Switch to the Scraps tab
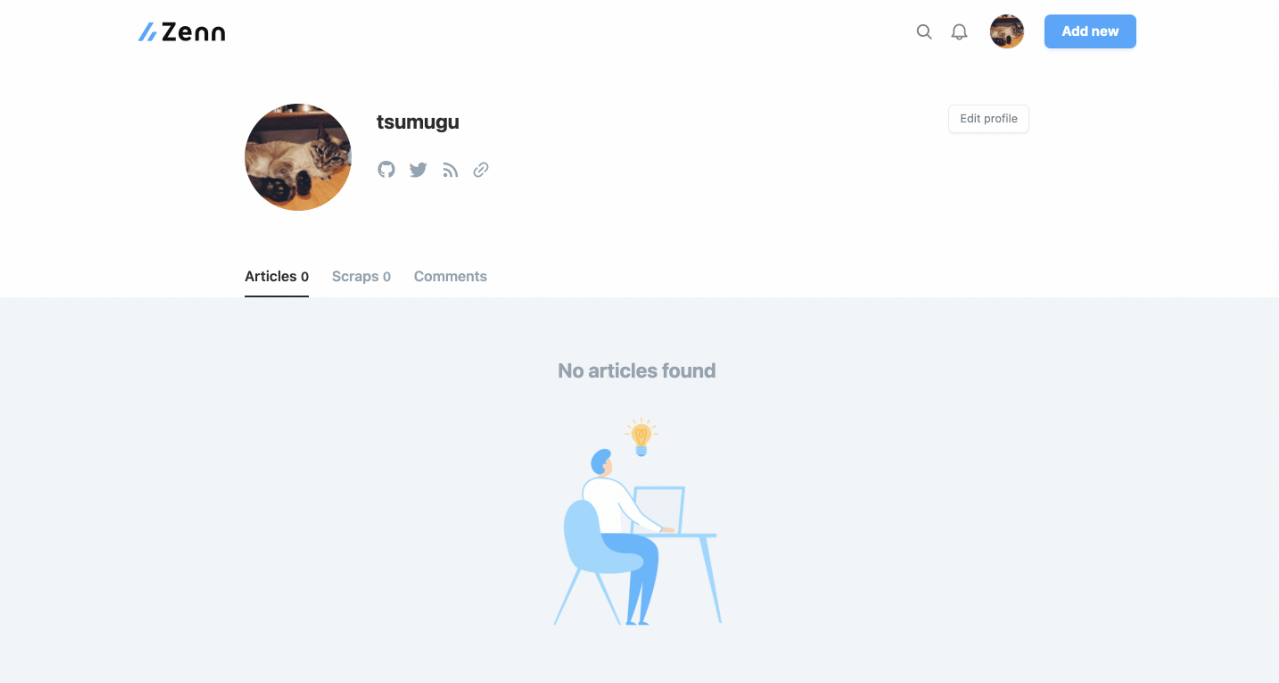This screenshot has height=683, width=1279. pos(361,277)
